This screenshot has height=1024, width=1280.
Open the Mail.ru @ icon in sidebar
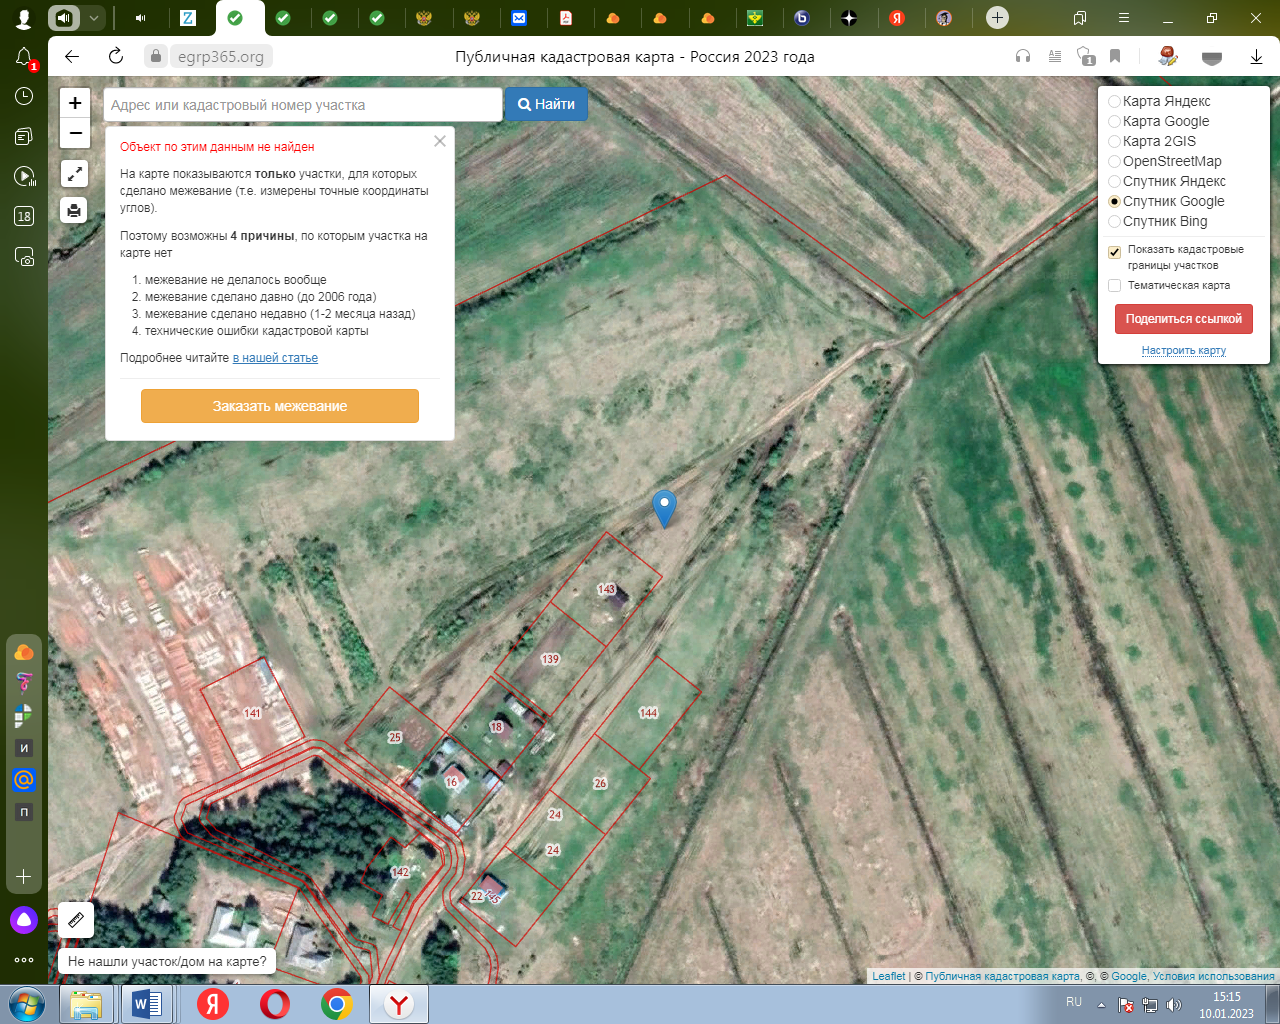point(24,780)
